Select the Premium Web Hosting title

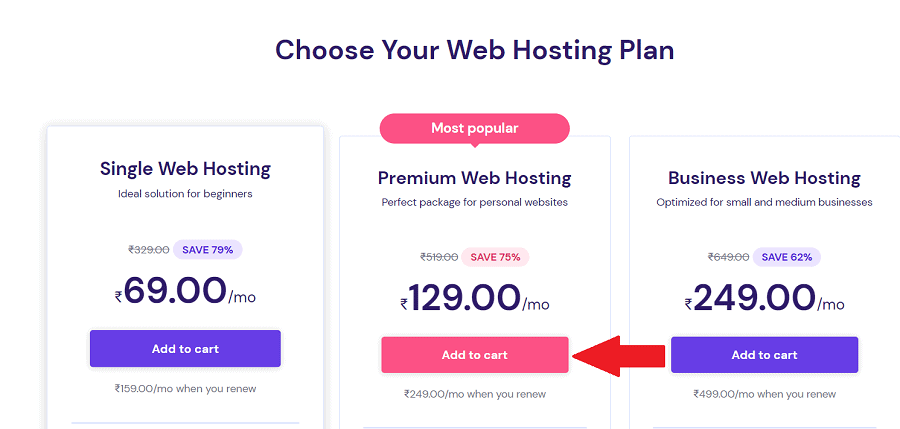pos(475,178)
